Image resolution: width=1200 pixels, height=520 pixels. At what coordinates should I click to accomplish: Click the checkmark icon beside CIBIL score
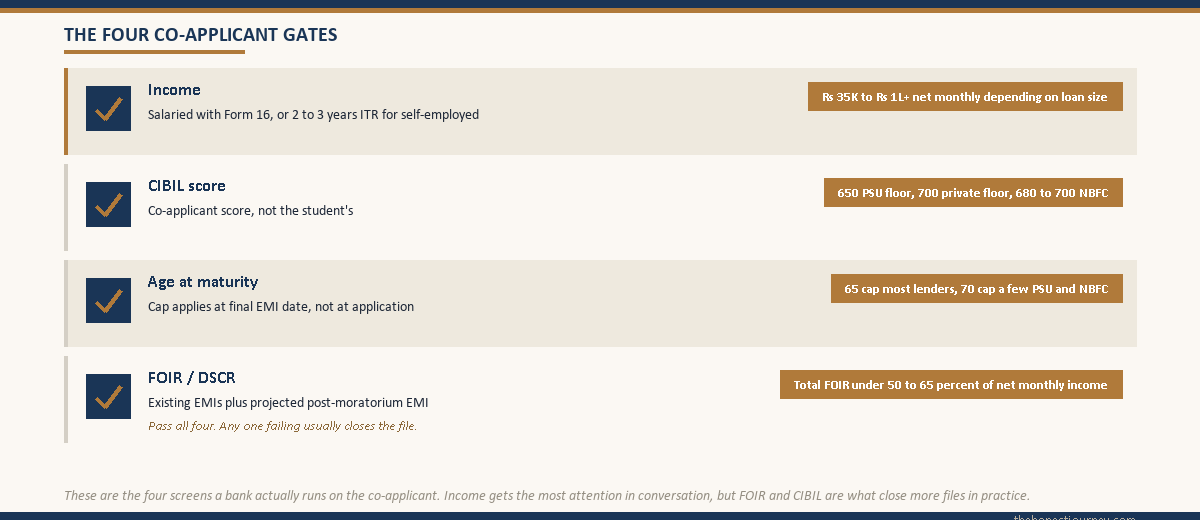click(x=108, y=204)
